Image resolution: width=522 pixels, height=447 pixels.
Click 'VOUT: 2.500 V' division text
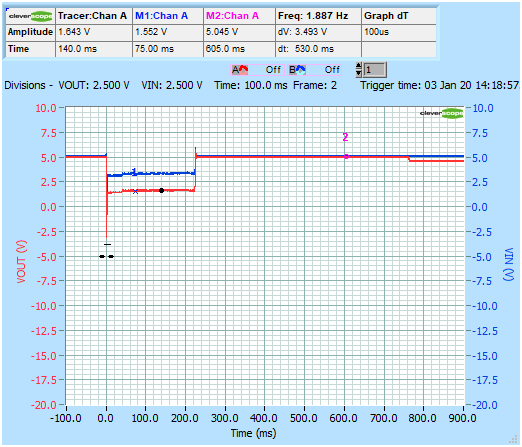94,86
